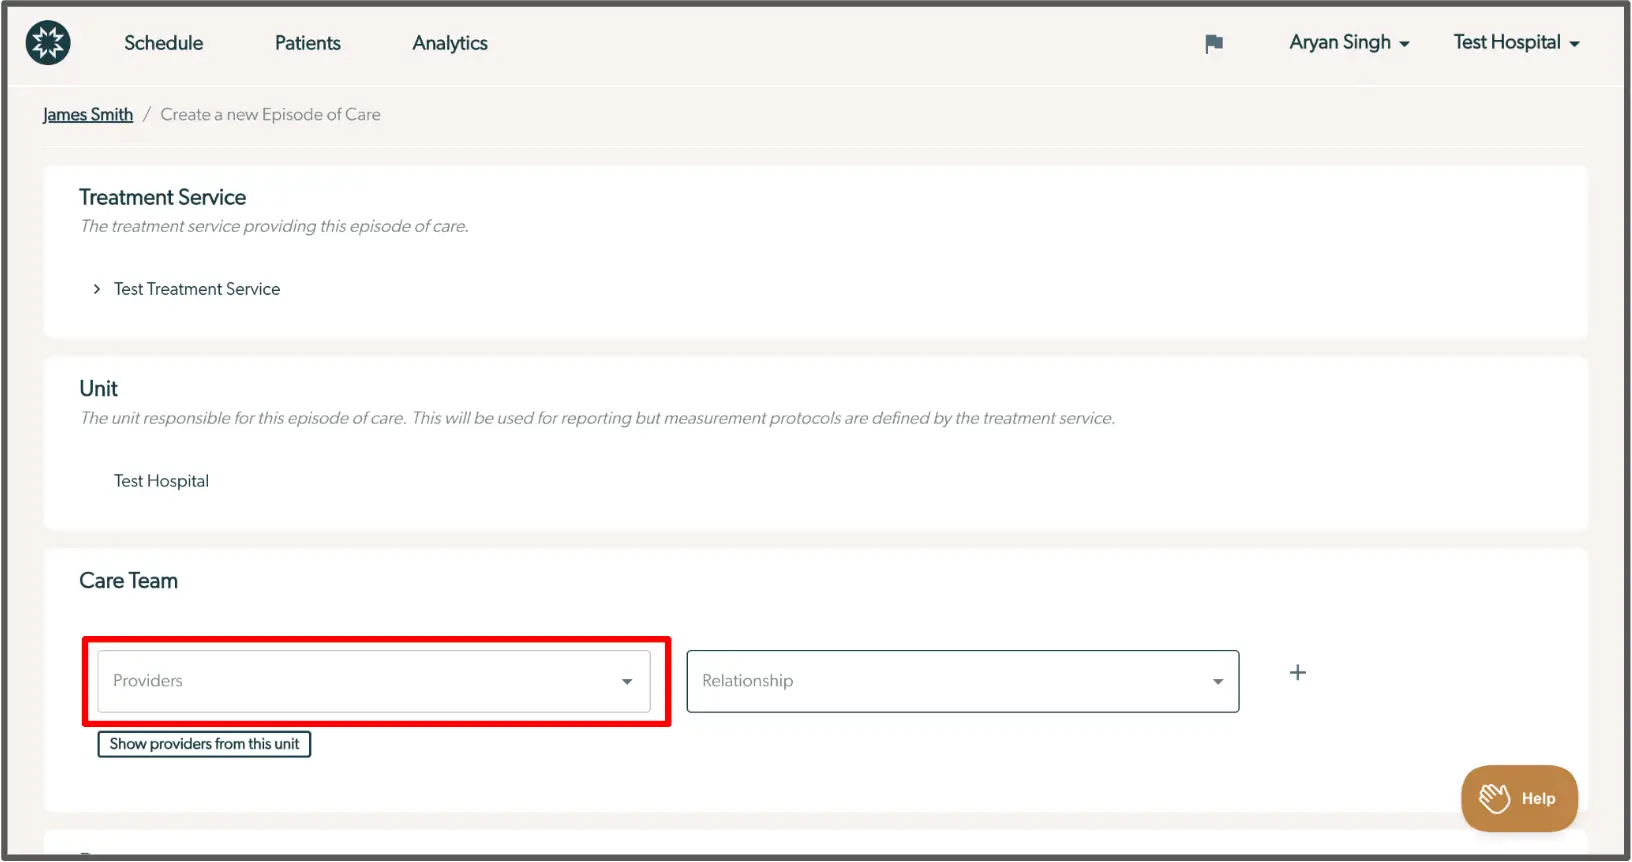Switch to the Analytics page
1632x862 pixels.
pos(450,43)
